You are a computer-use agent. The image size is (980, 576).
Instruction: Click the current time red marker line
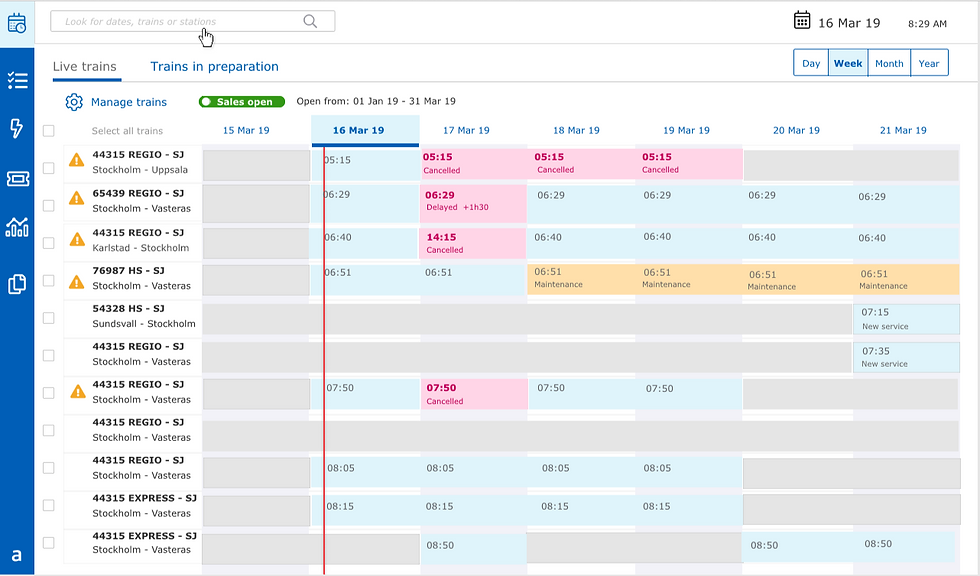(324, 359)
